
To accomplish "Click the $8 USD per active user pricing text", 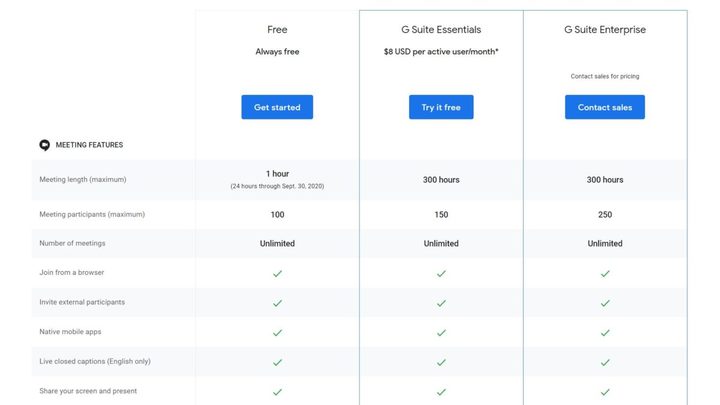I will coord(441,51).
